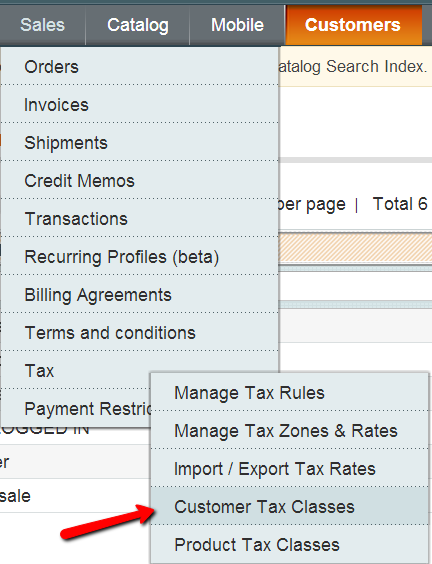Choose Orders from the Sales menu

[x=140, y=67]
